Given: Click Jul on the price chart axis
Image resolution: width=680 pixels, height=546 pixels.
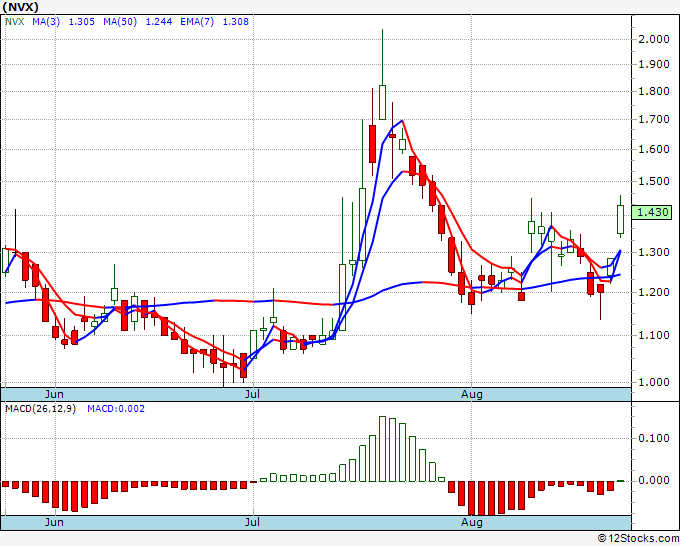Looking at the screenshot, I should pyautogui.click(x=252, y=395).
